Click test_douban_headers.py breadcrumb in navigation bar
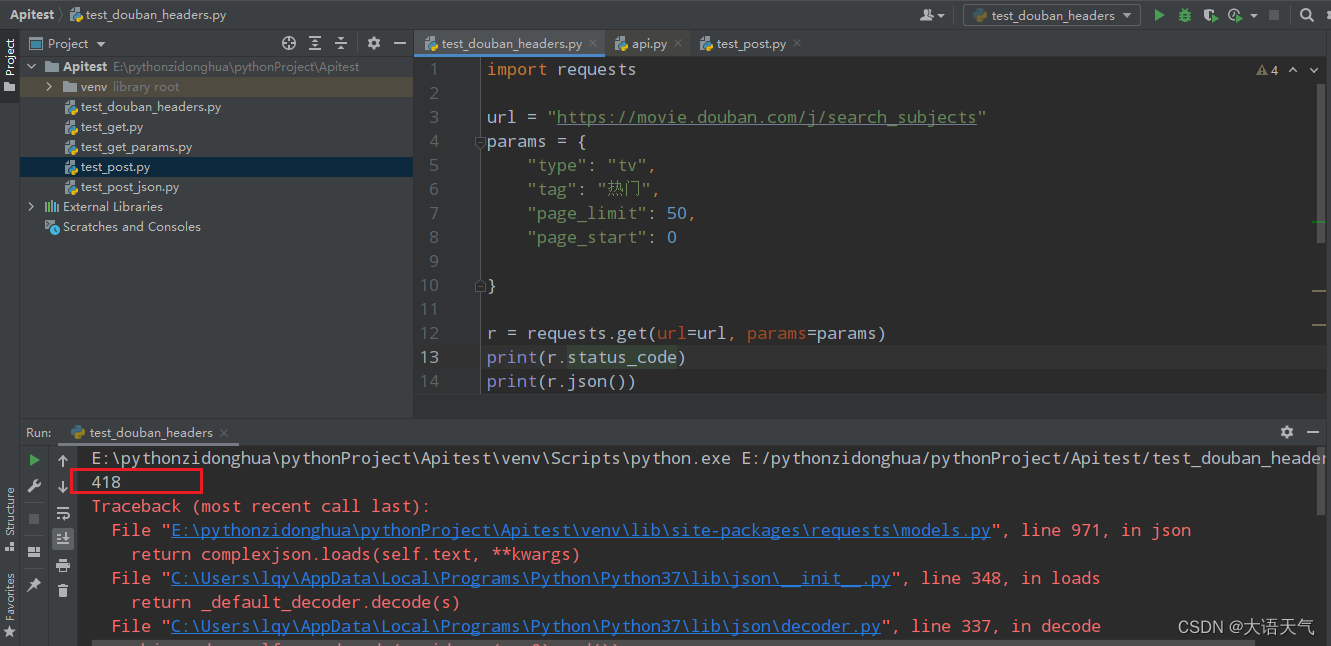 click(148, 15)
